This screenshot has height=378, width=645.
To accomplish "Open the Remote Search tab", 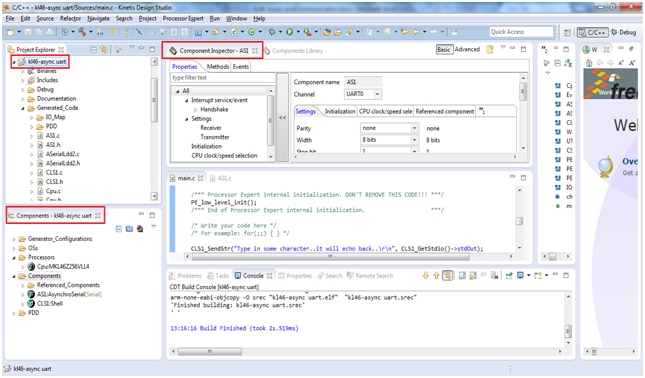I will click(370, 276).
